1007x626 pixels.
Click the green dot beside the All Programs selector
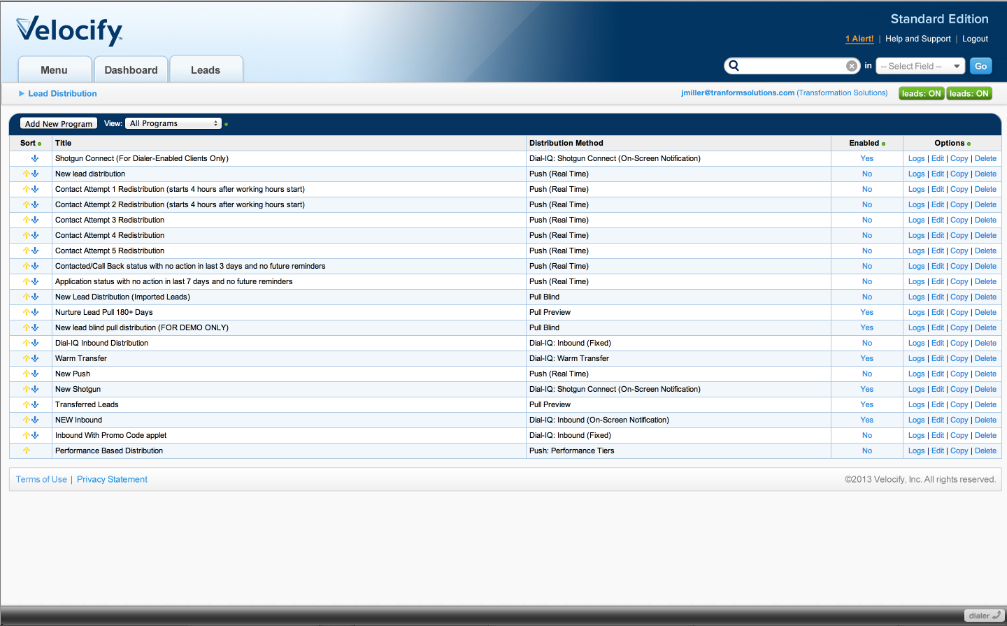click(228, 124)
